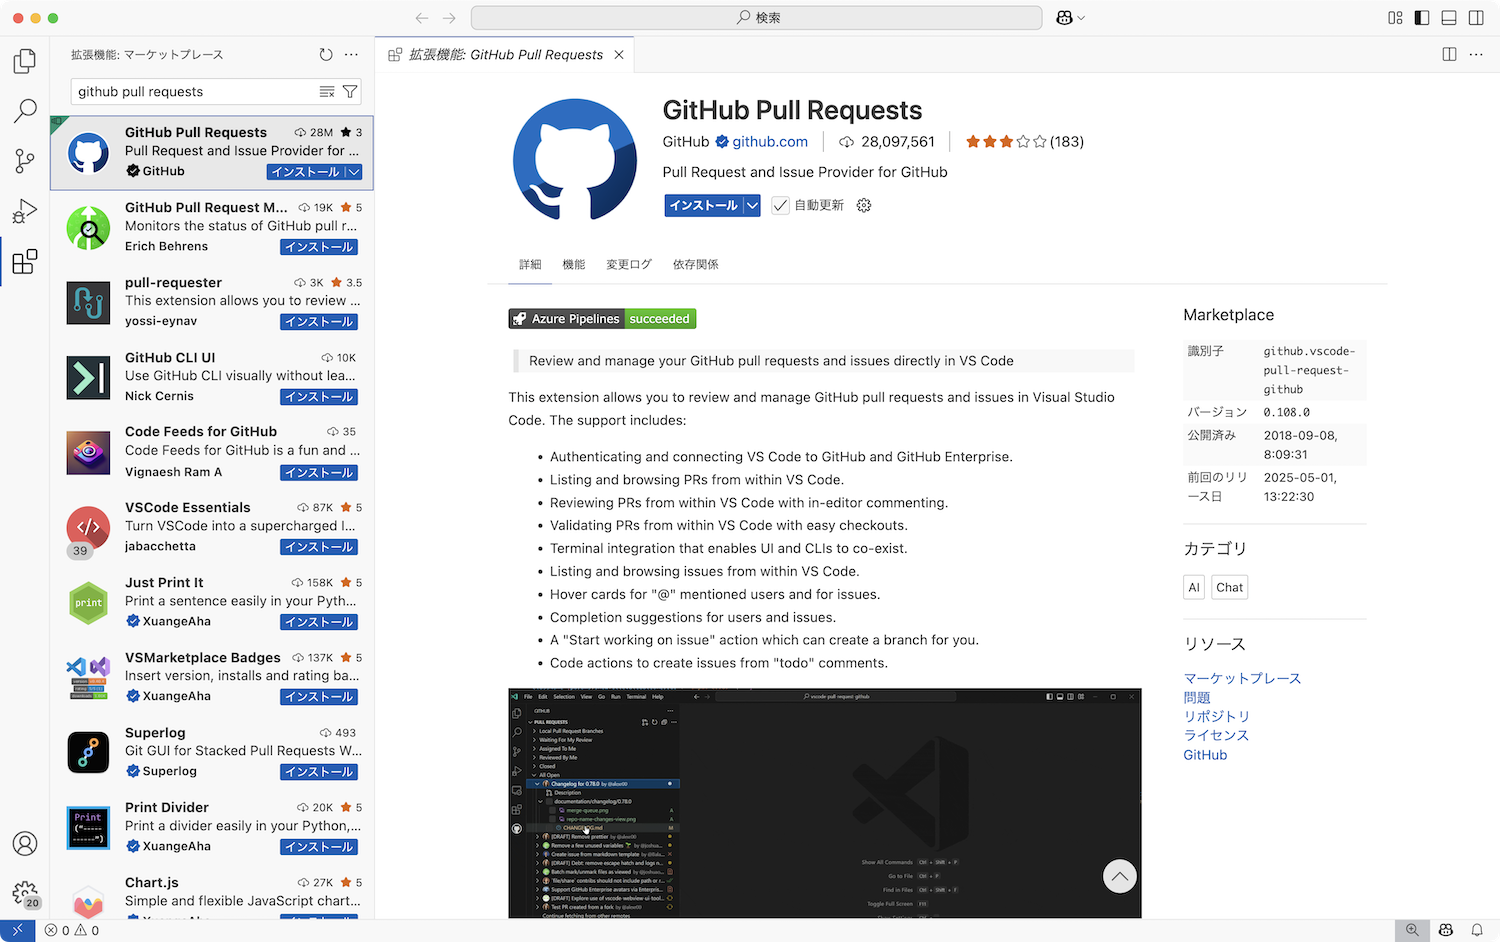
Task: Open Copilot status in status bar
Action: coord(1446,930)
